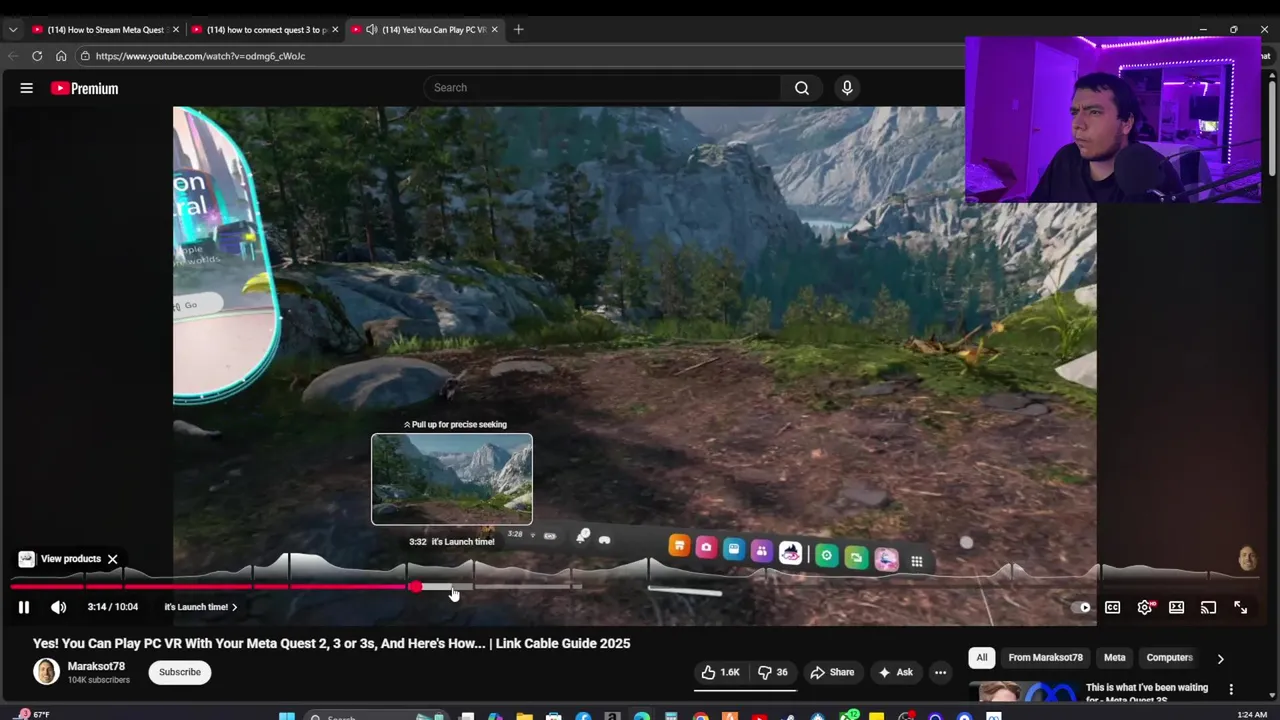The height and width of the screenshot is (720, 1280).
Task: Select the 'Meta' filter chip
Action: [1114, 658]
